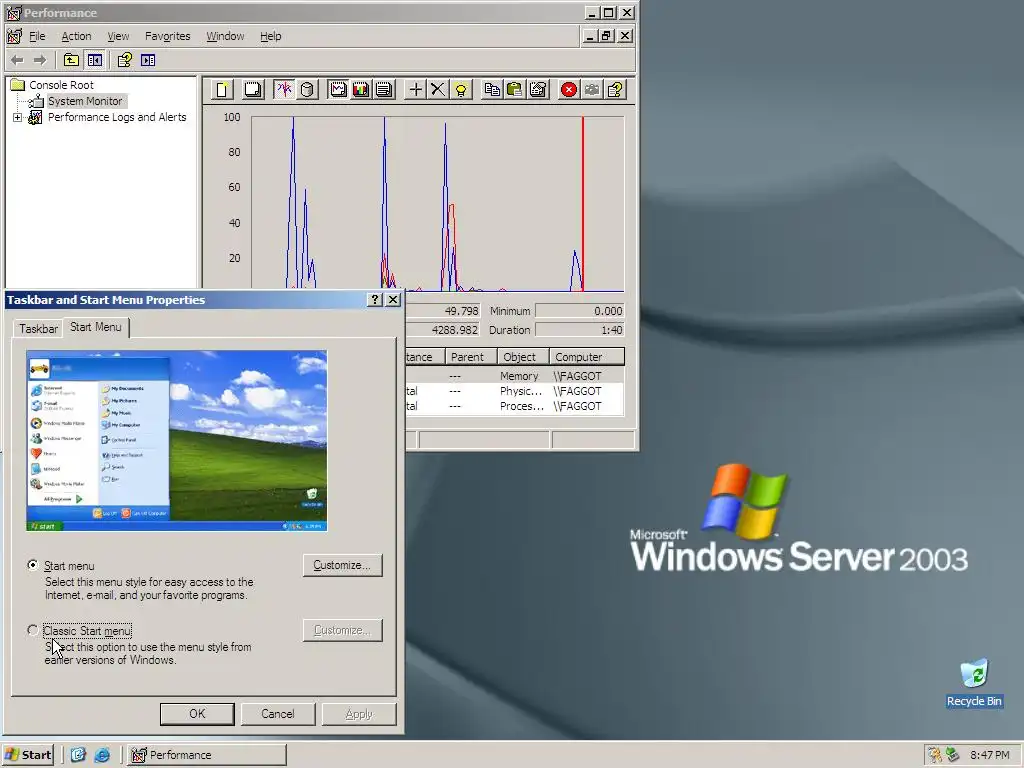This screenshot has height=768, width=1024.
Task: Select the Start menu radio button
Action: (x=33, y=565)
